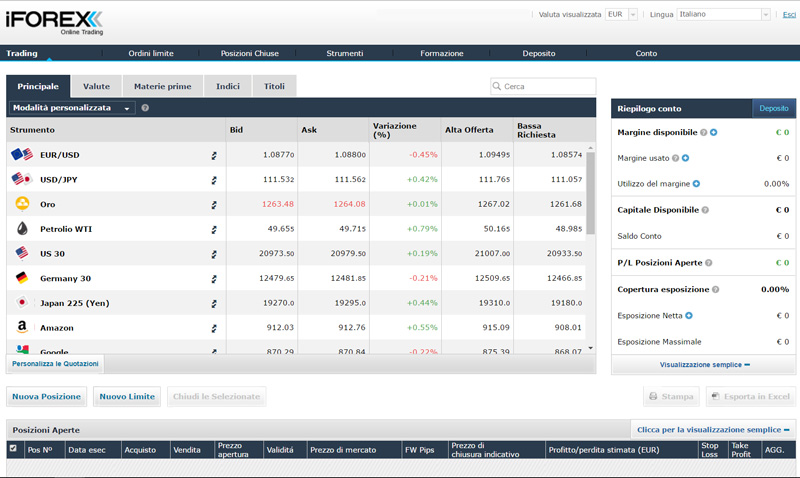Switch to the Indici tab
Viewport: 800px width, 478px height.
(228, 86)
